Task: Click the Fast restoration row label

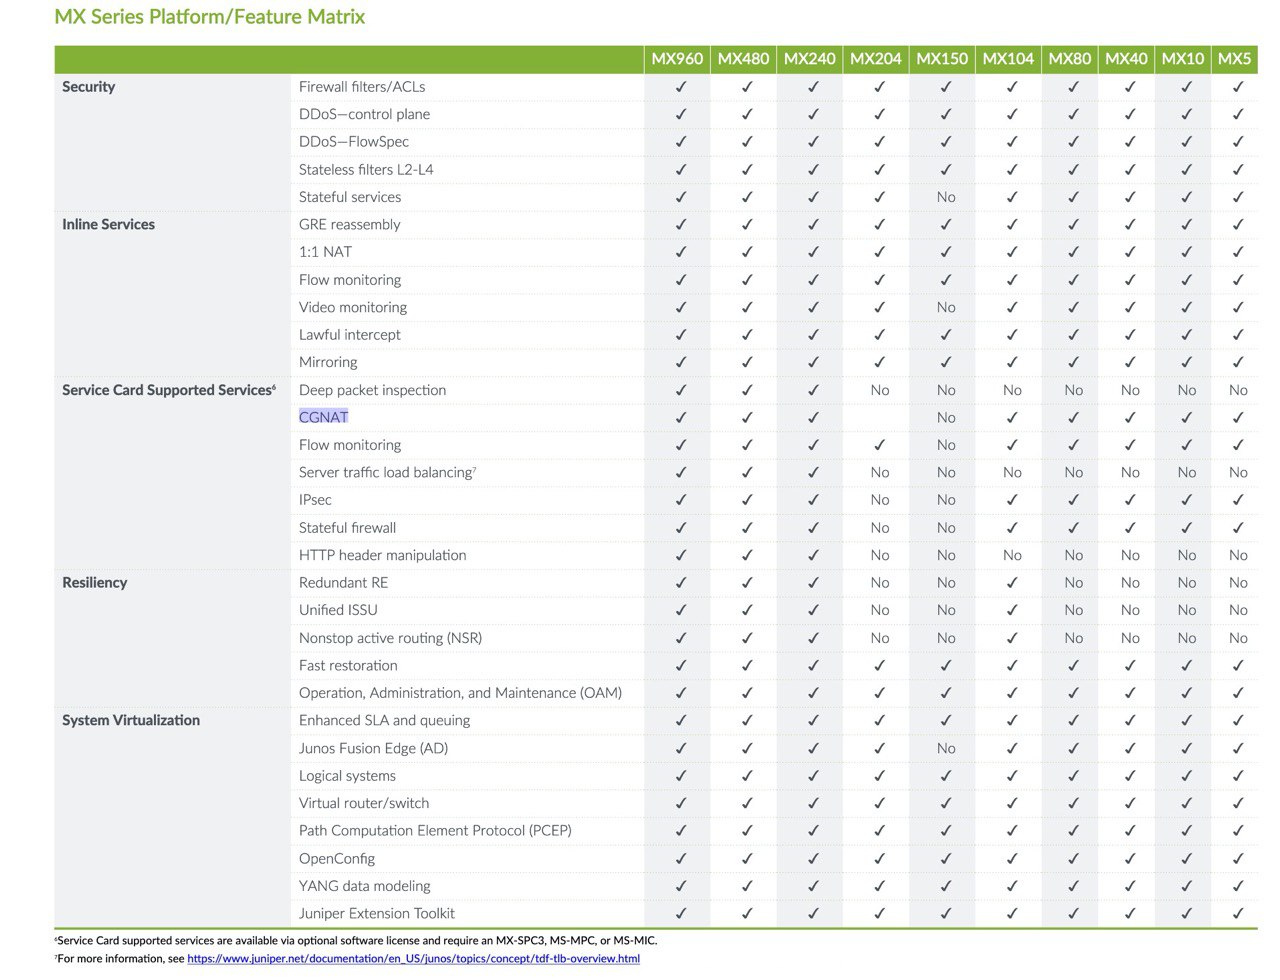Action: (348, 665)
